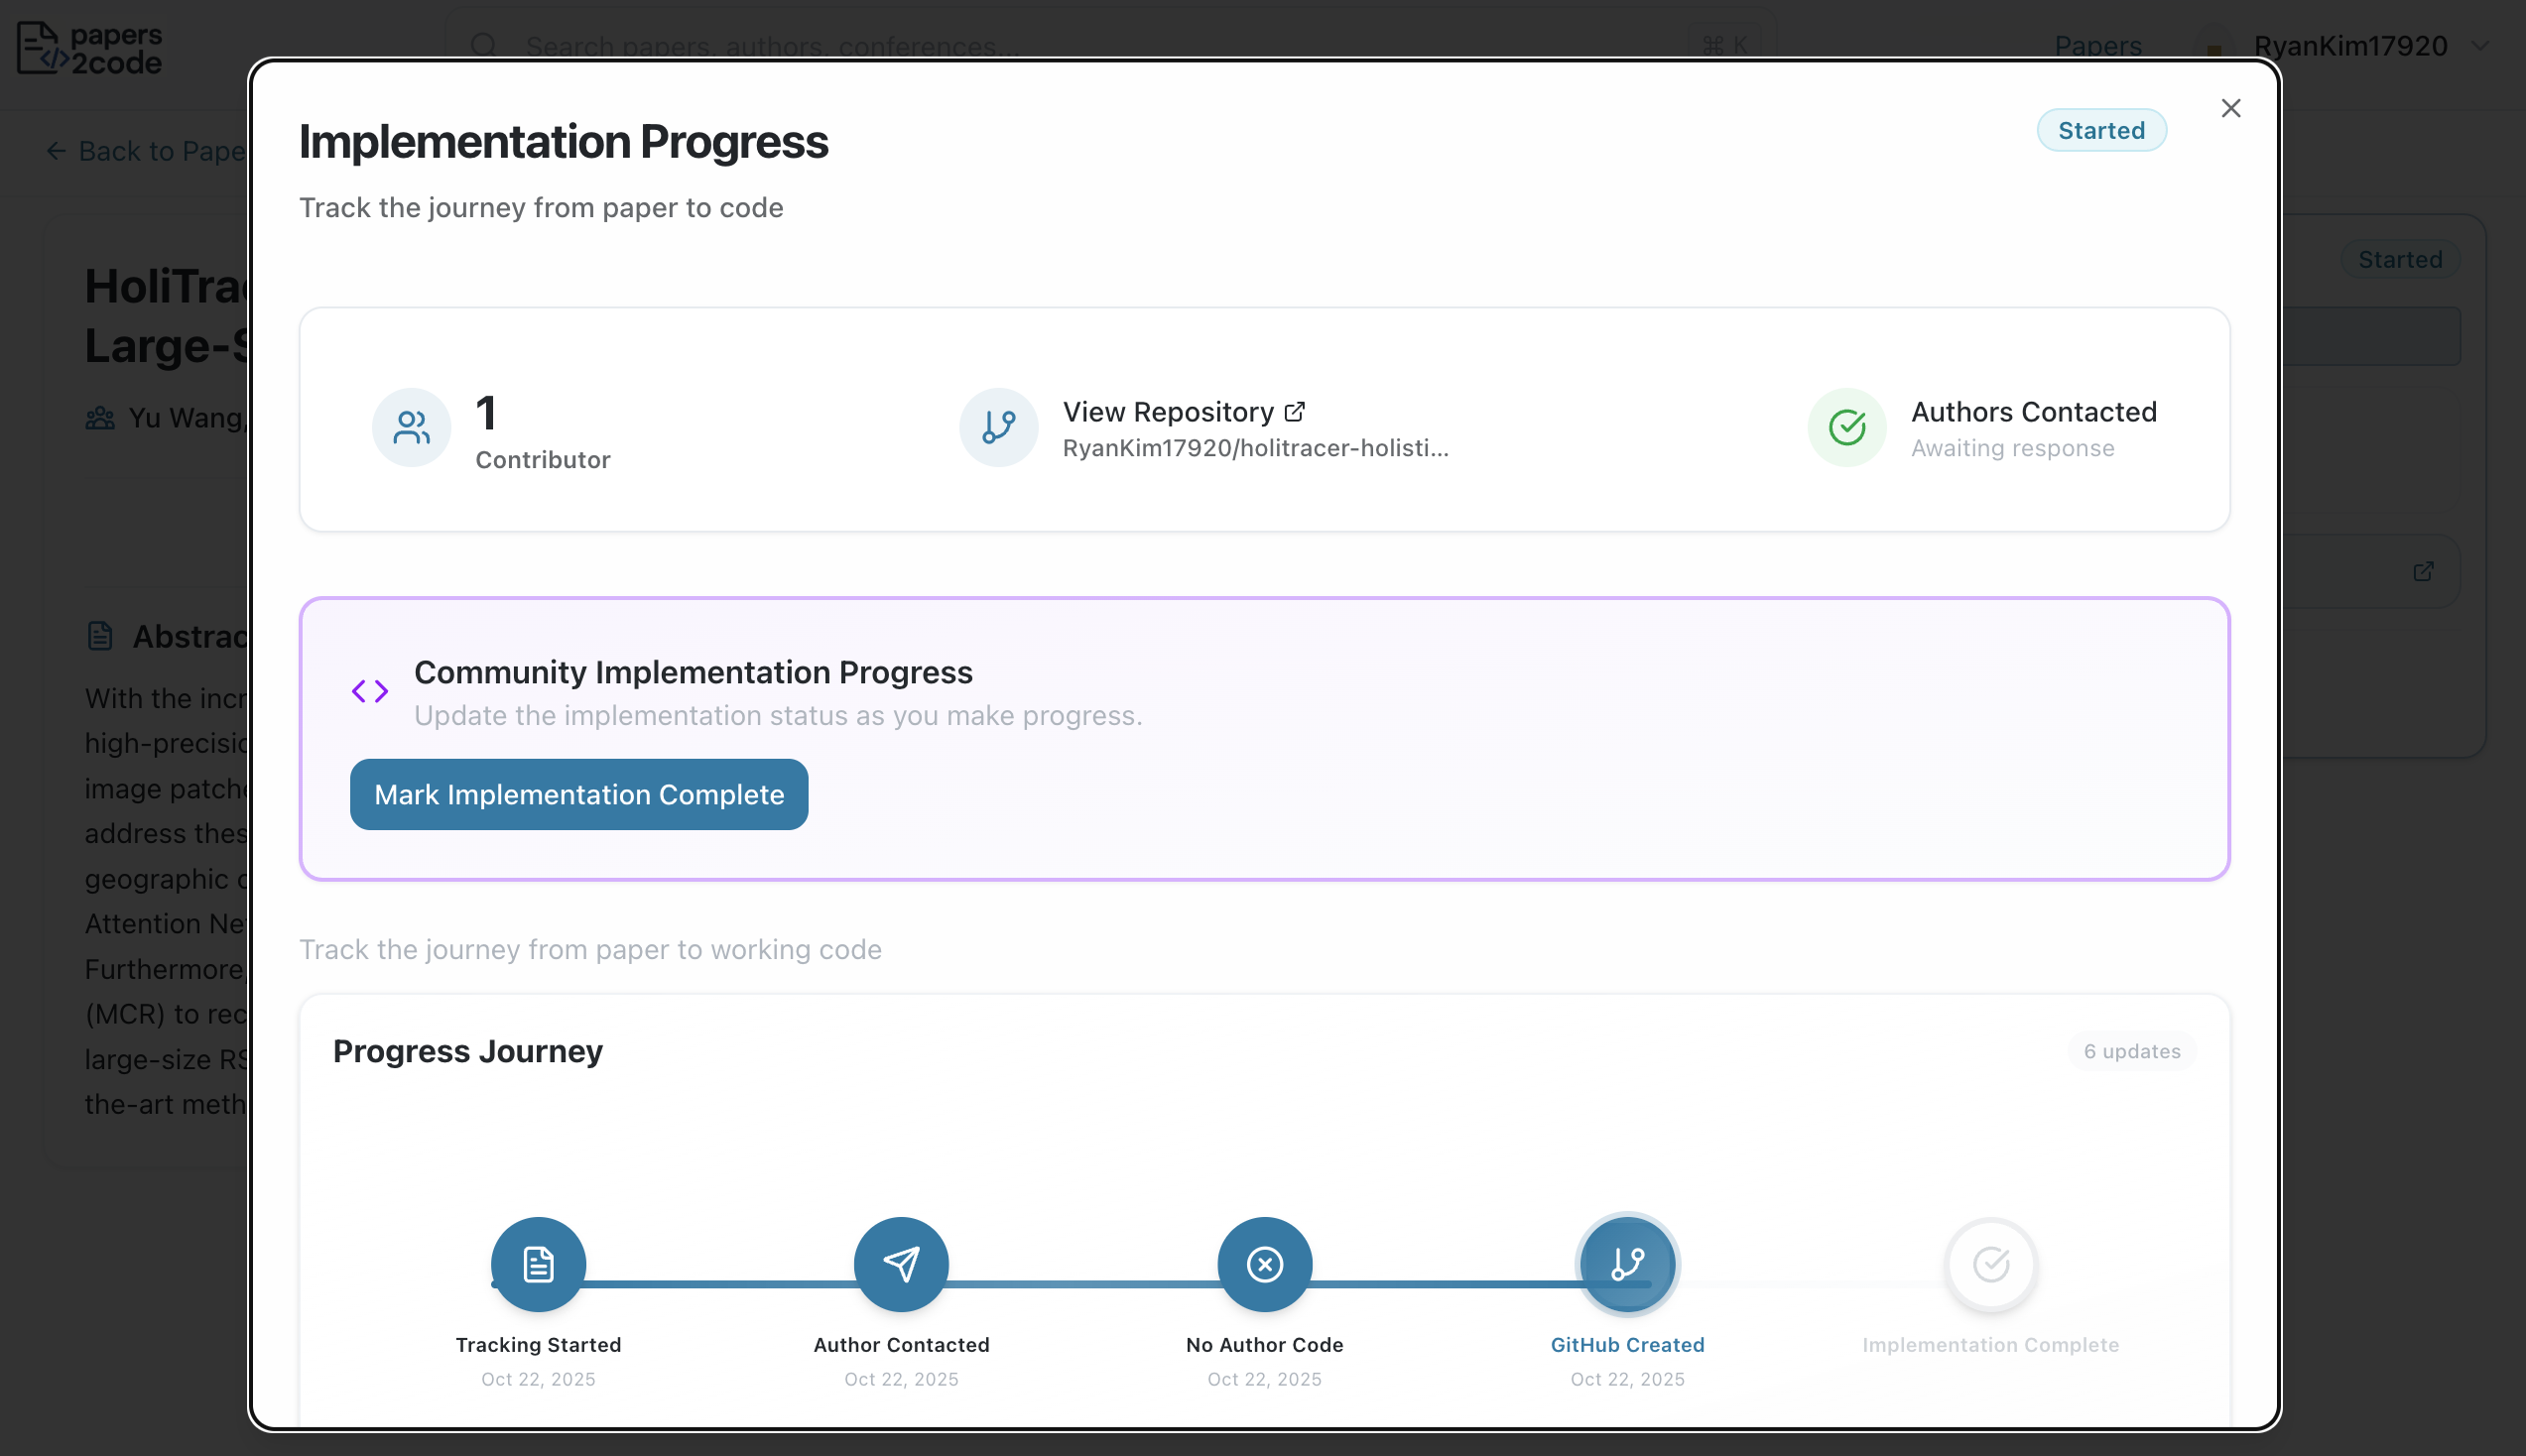
Task: Click the repository name RyanKim17920/holitracer text
Action: click(x=1254, y=448)
